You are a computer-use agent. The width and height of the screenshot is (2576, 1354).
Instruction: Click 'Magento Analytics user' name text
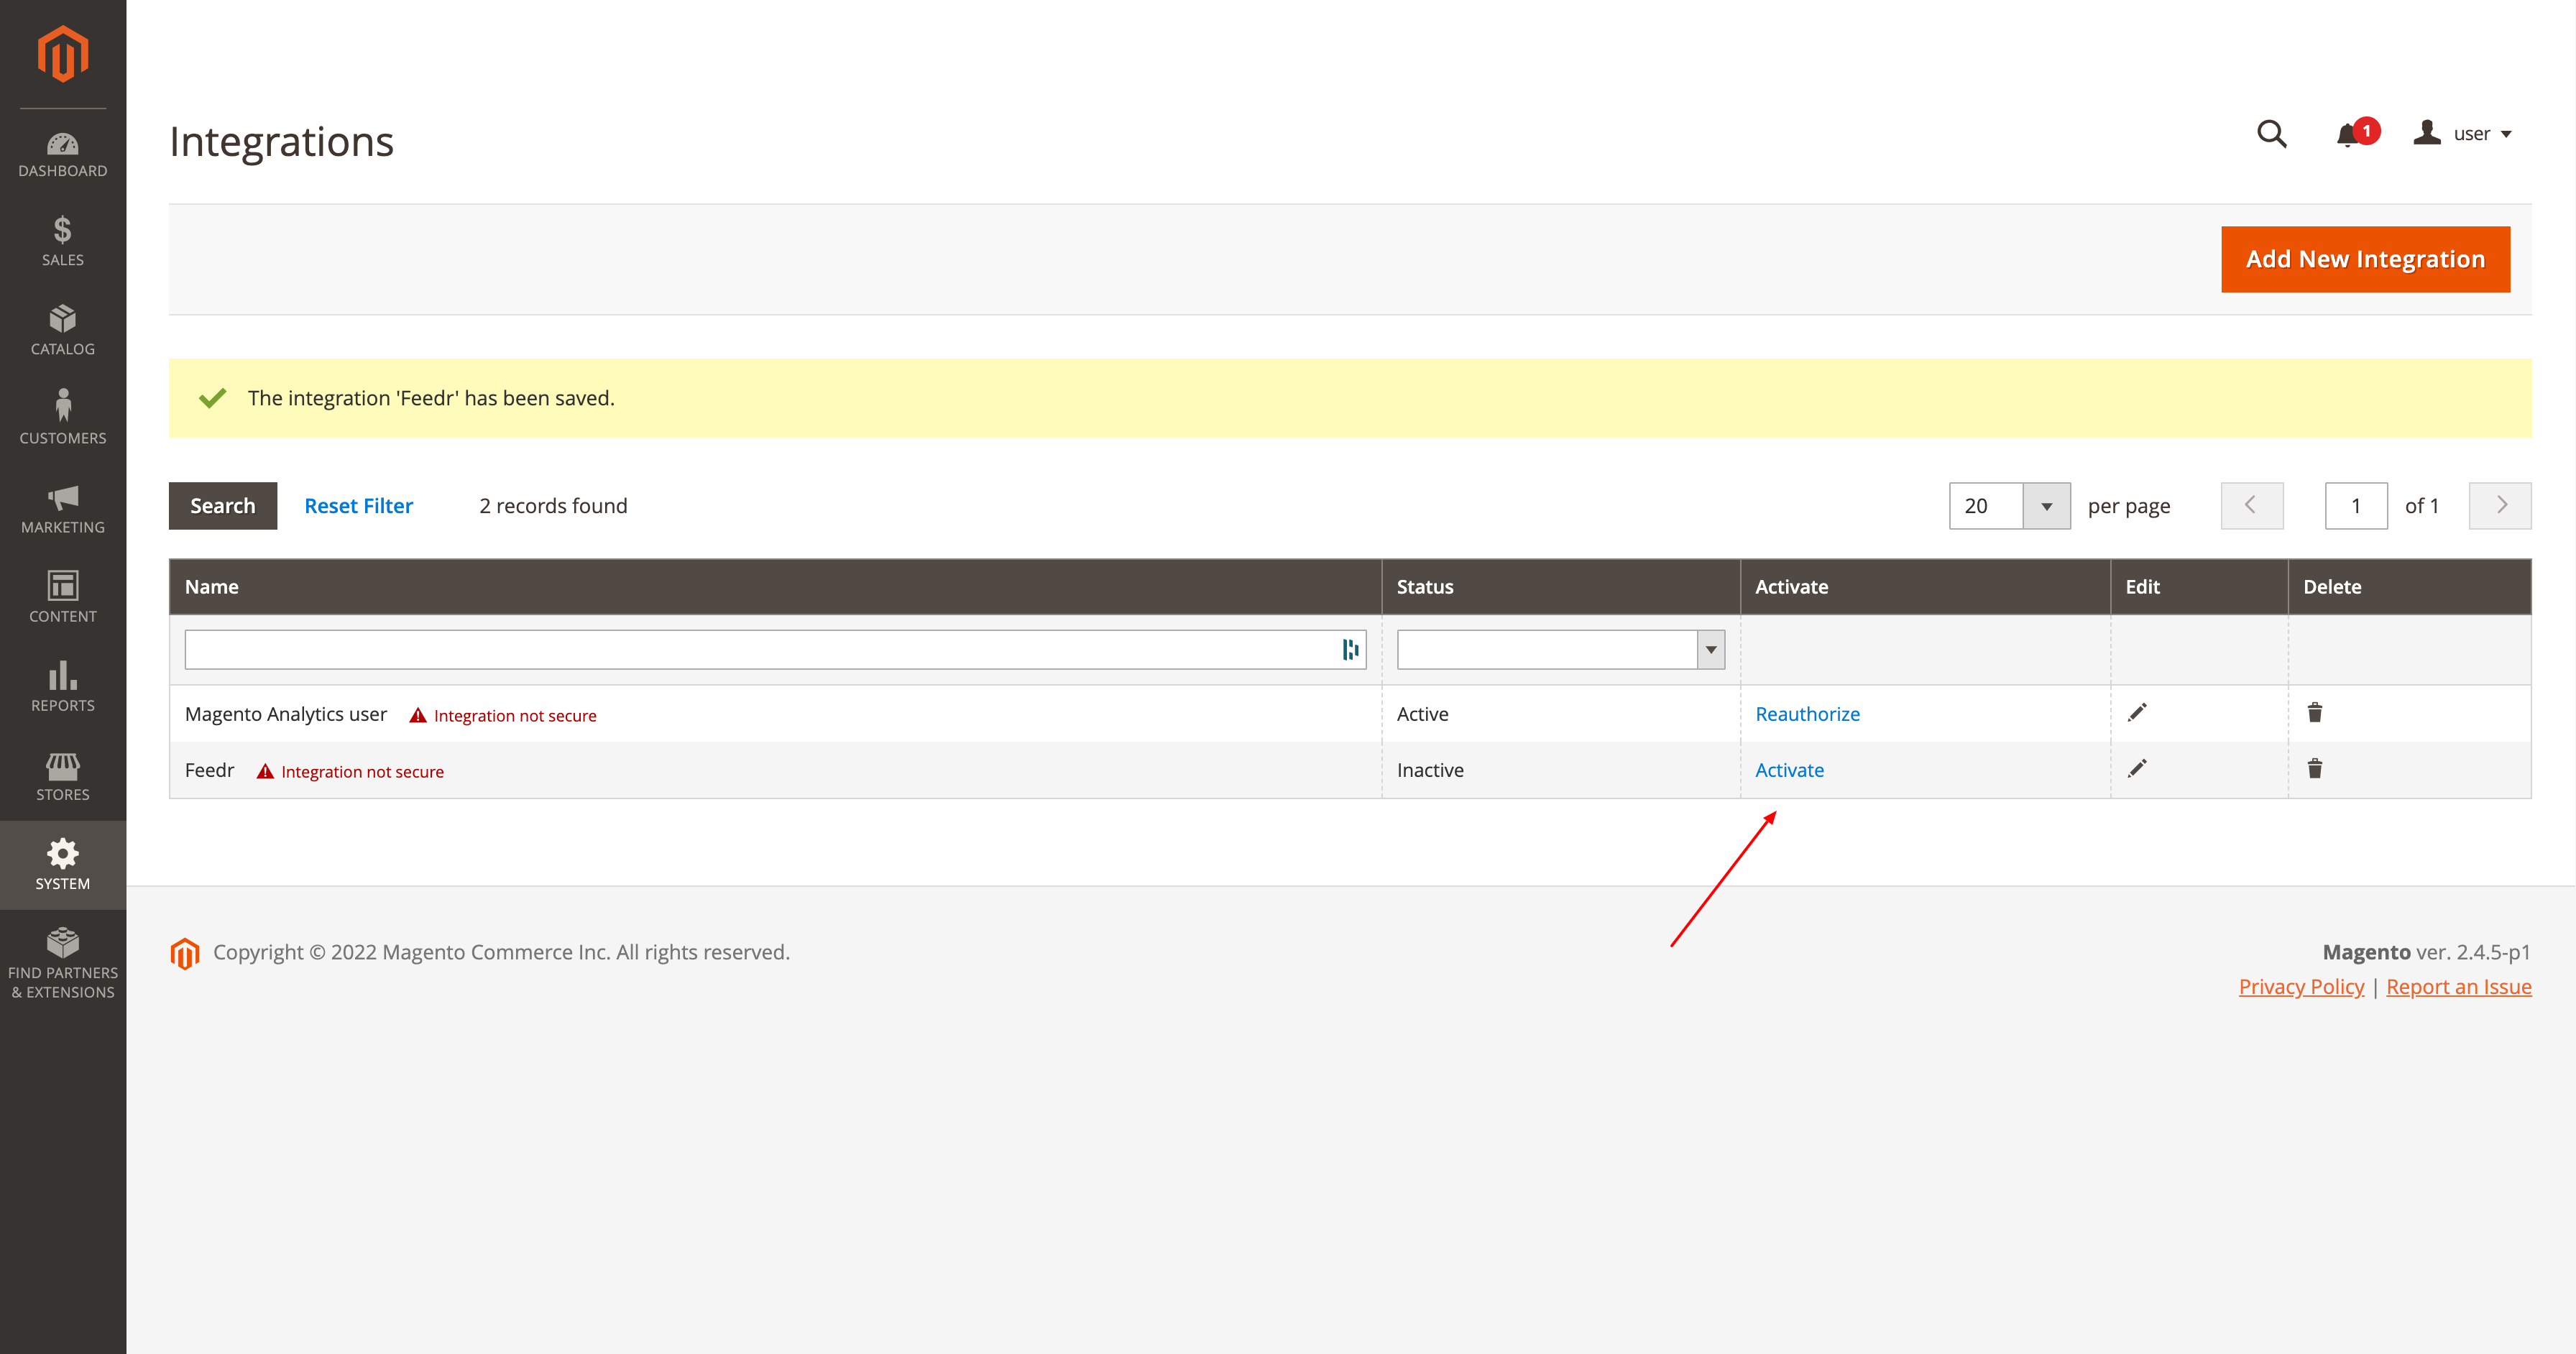coord(286,714)
